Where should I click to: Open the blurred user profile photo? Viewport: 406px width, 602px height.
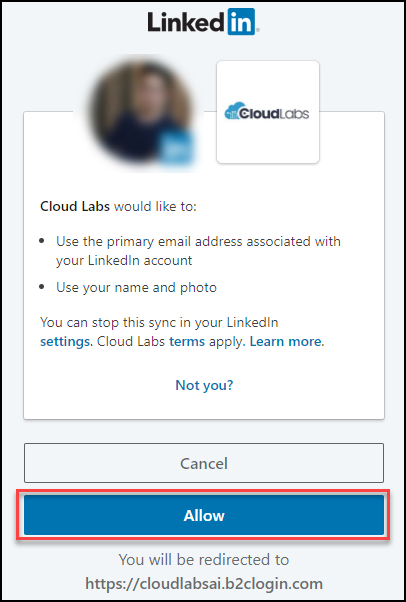point(143,112)
